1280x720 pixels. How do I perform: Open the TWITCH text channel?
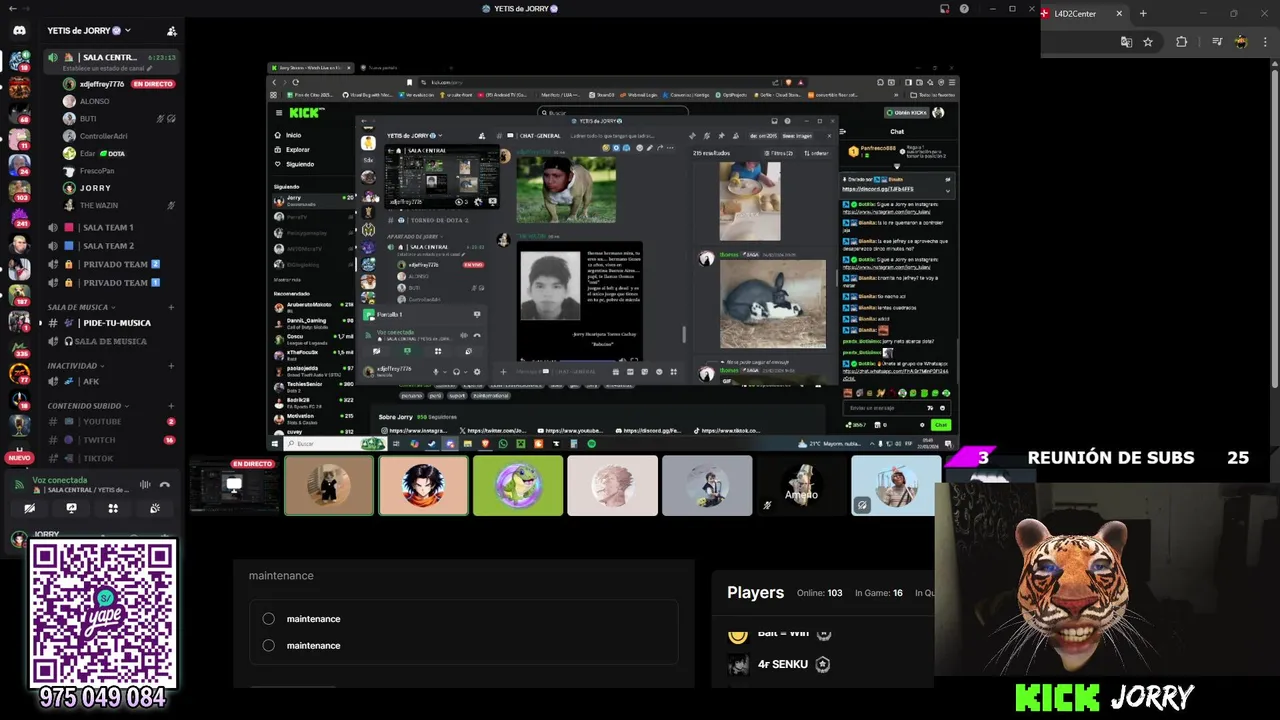(x=112, y=440)
